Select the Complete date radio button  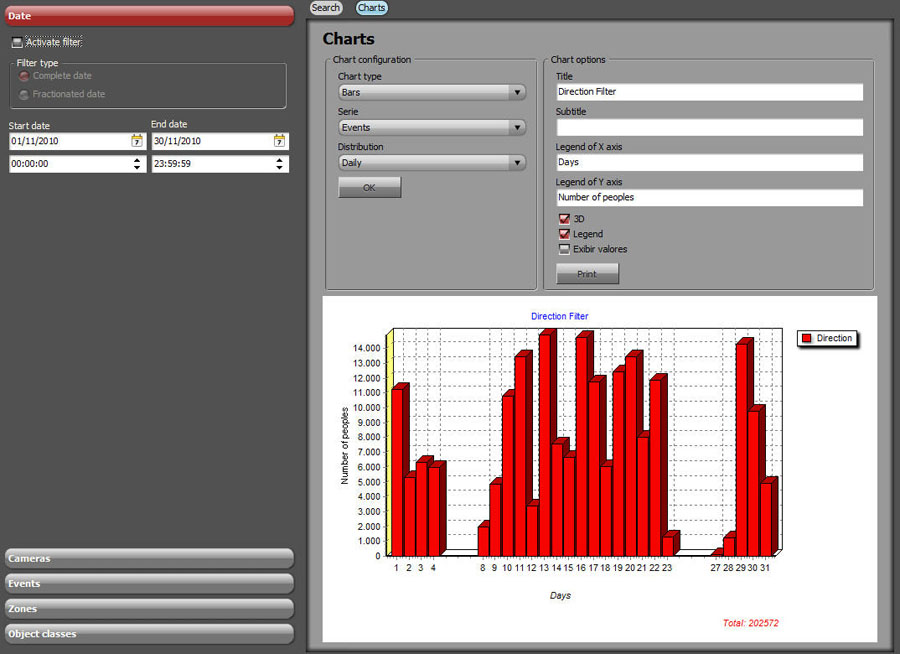pyautogui.click(x=24, y=76)
